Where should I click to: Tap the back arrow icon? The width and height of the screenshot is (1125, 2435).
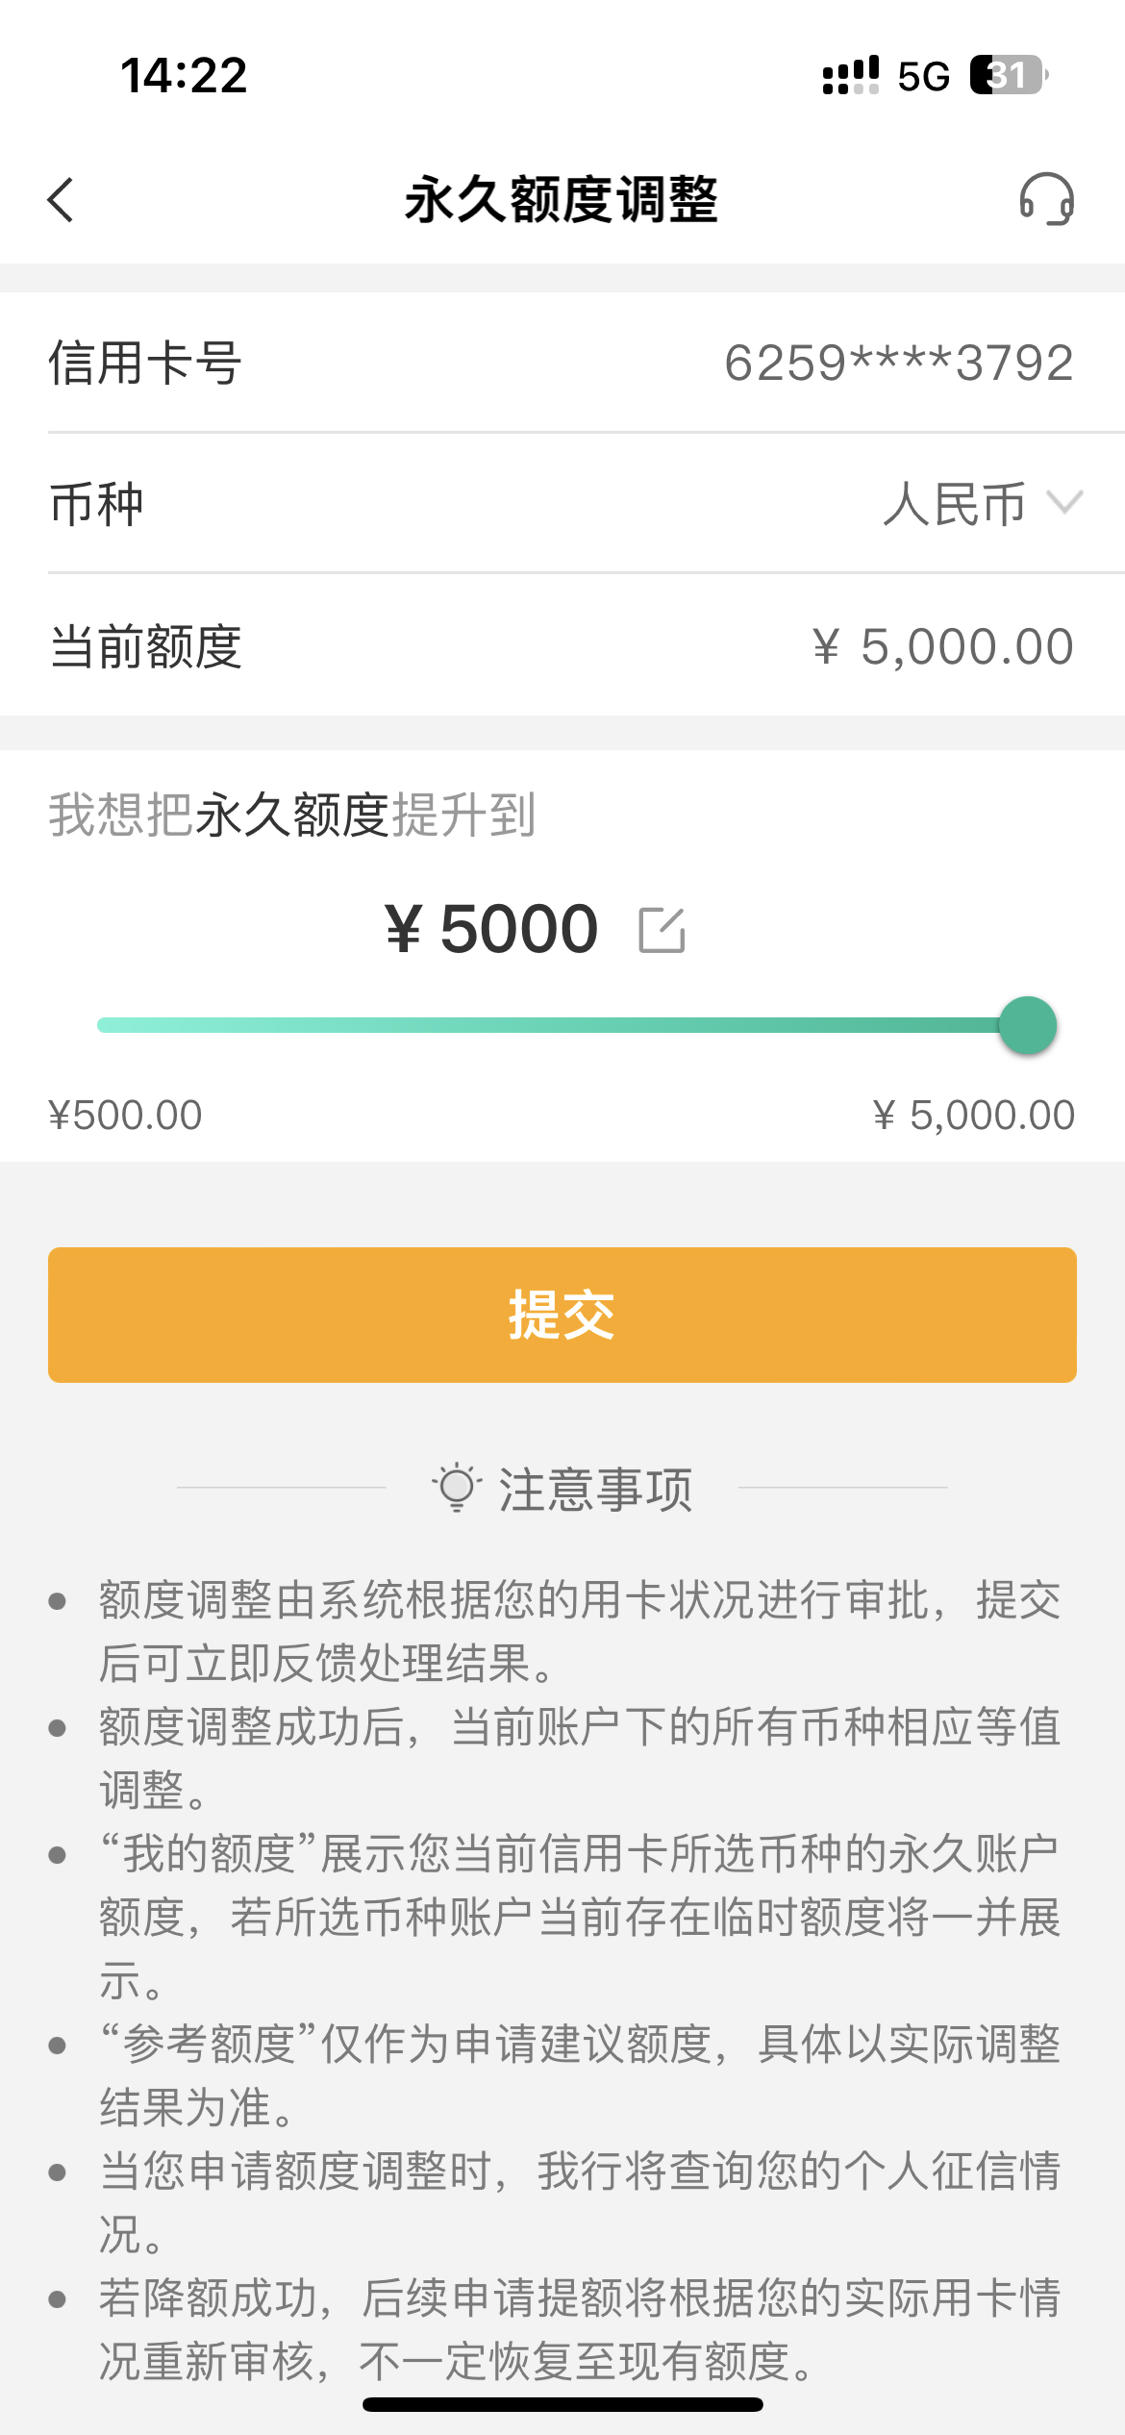(61, 200)
